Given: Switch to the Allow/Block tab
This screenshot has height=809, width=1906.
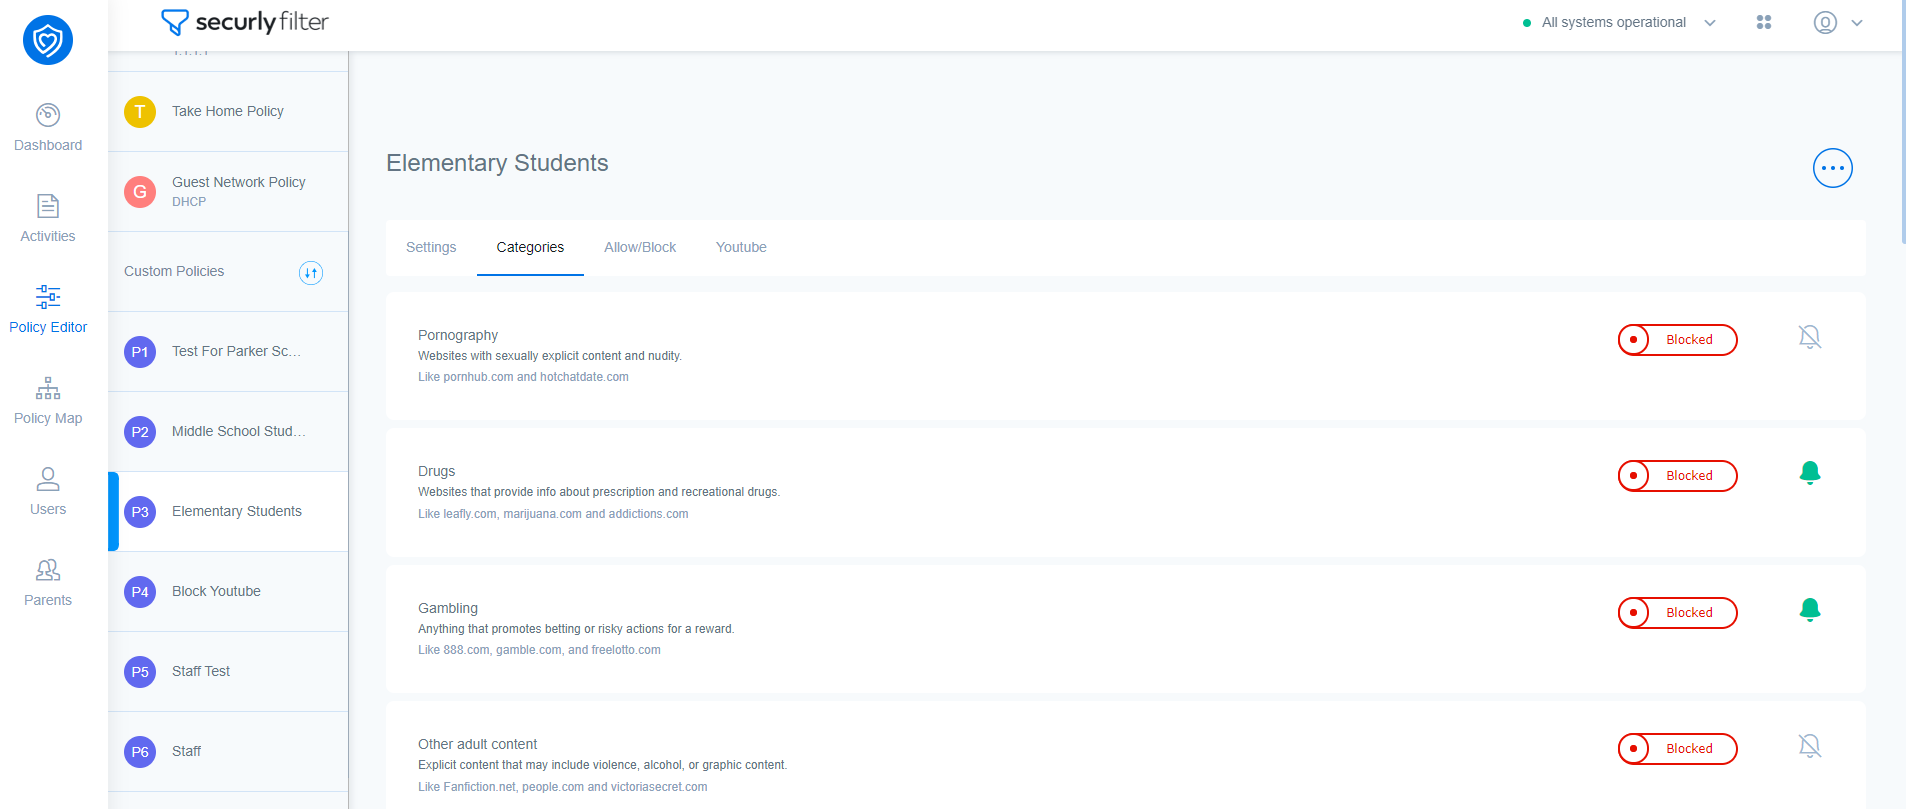Looking at the screenshot, I should click(640, 247).
